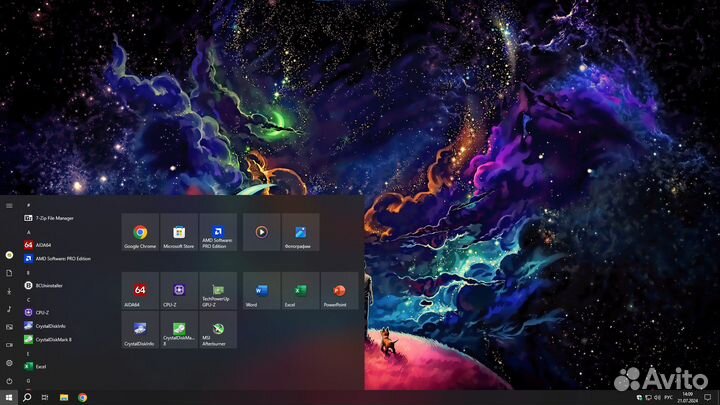Open the PowerPoint tile

(x=339, y=291)
